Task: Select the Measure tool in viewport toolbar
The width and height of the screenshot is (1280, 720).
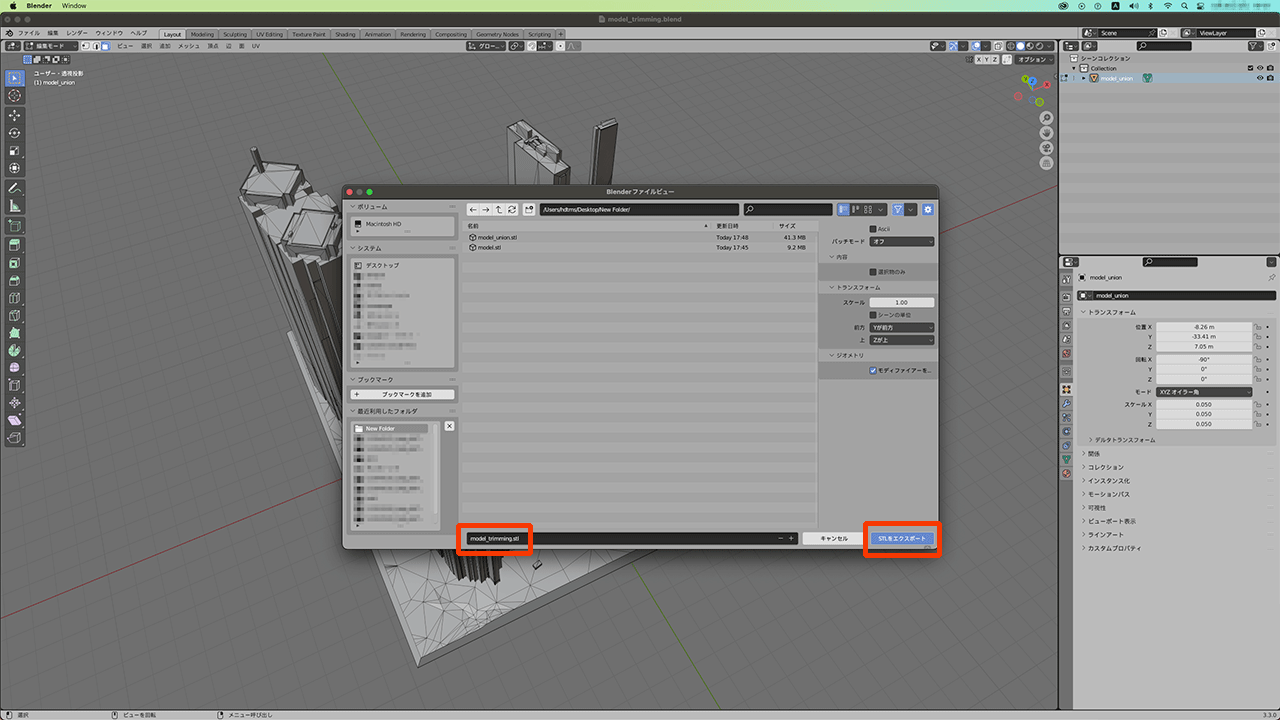Action: (x=15, y=205)
